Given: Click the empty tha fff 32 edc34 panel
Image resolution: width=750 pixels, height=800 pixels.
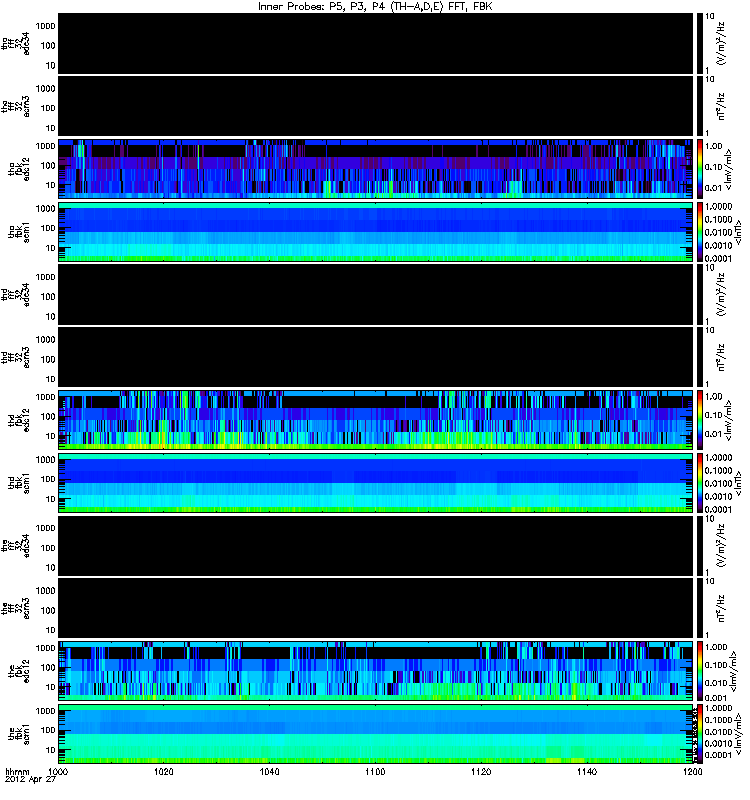Looking at the screenshot, I should (x=376, y=44).
